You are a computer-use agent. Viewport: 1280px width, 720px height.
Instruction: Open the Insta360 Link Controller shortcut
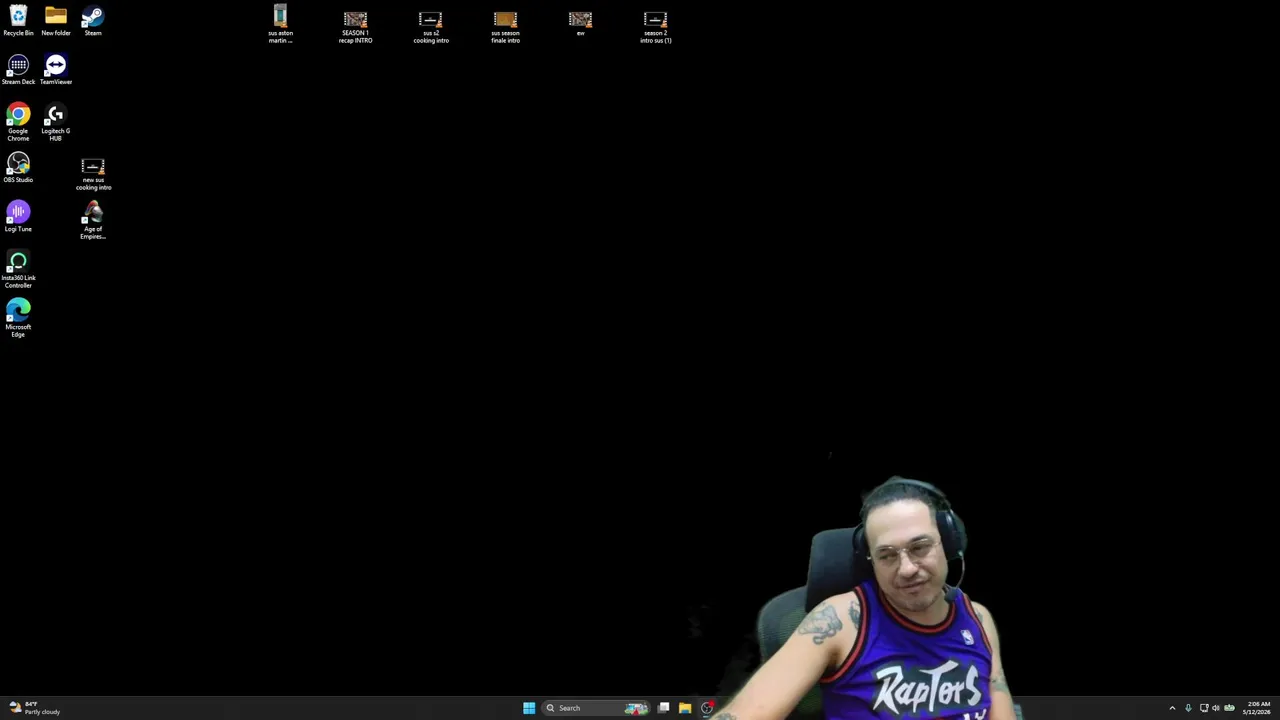tap(18, 270)
